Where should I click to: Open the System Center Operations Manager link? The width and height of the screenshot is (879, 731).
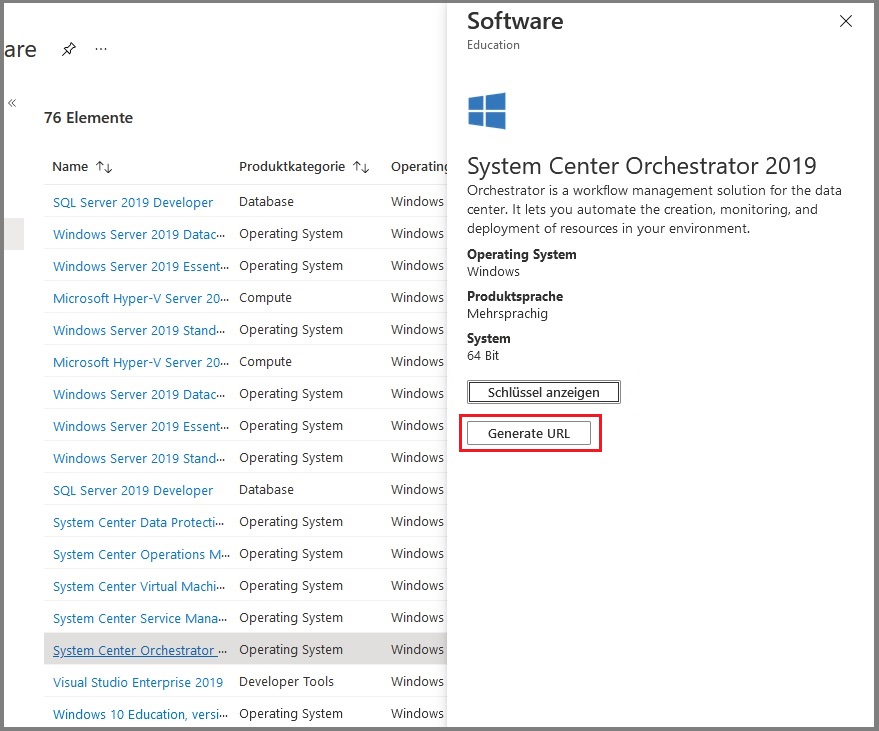pos(141,554)
